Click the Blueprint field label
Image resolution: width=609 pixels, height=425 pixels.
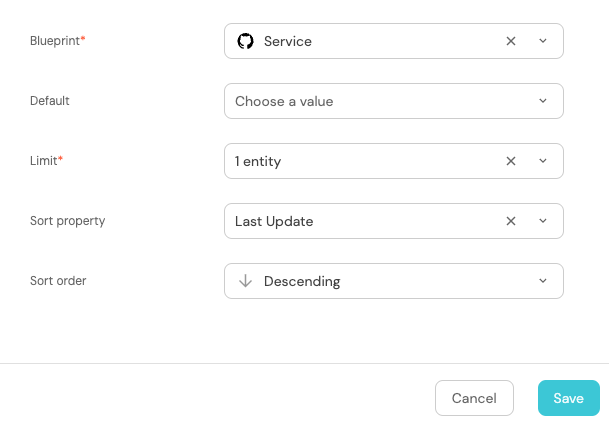(57, 41)
